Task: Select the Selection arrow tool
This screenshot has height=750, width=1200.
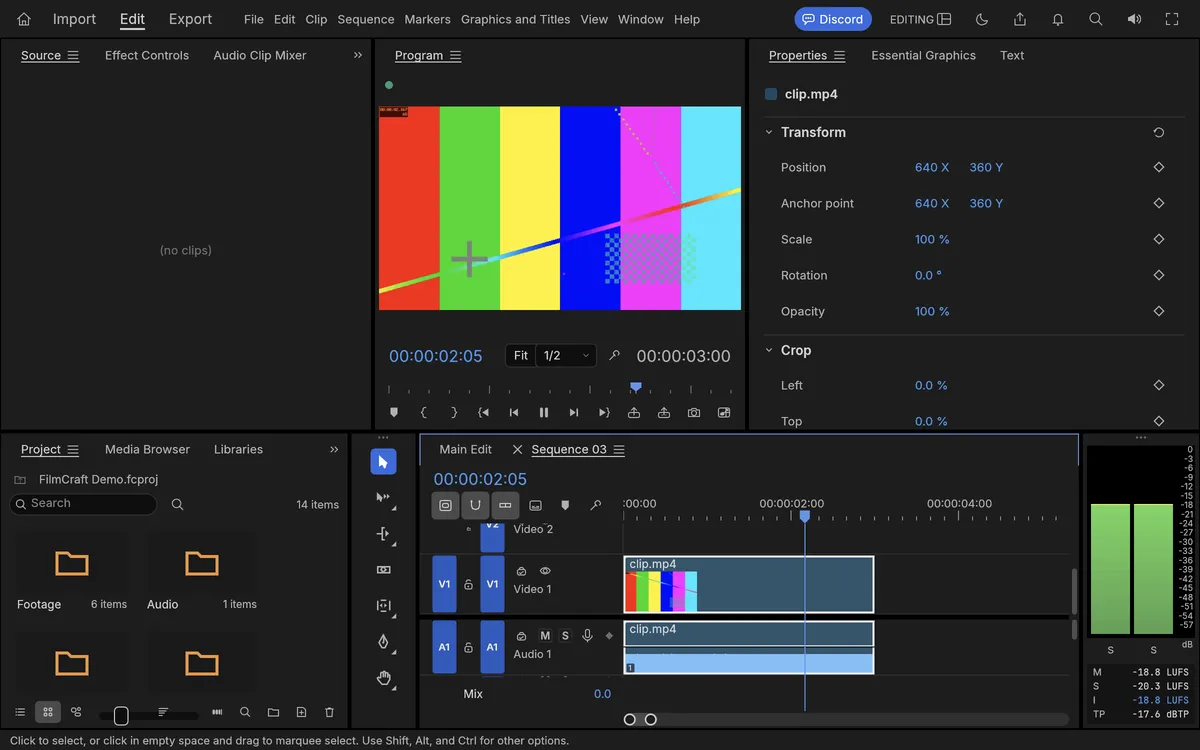Action: pos(383,461)
